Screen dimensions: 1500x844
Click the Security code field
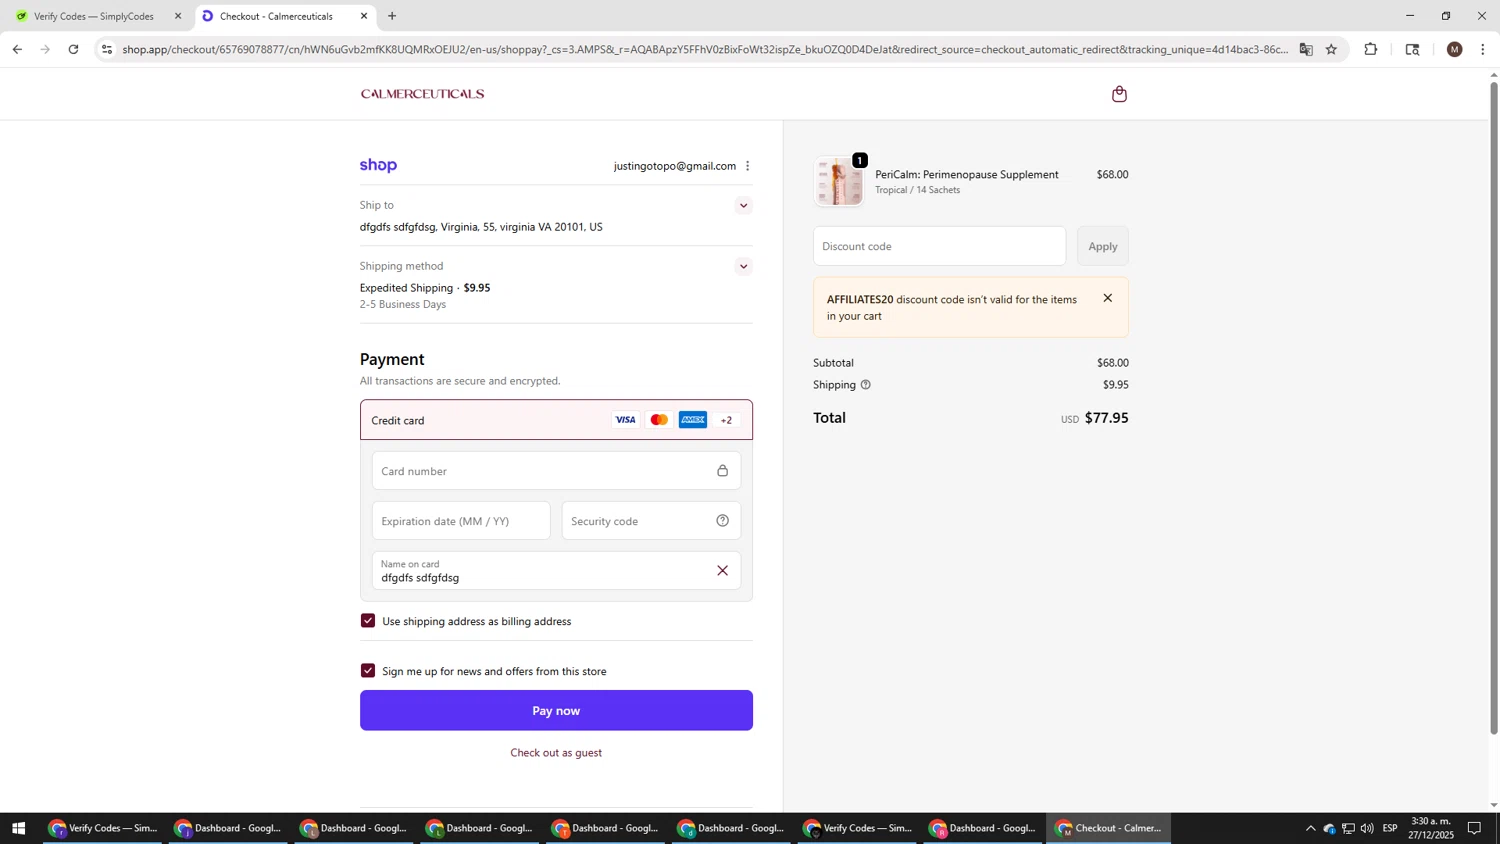click(651, 521)
